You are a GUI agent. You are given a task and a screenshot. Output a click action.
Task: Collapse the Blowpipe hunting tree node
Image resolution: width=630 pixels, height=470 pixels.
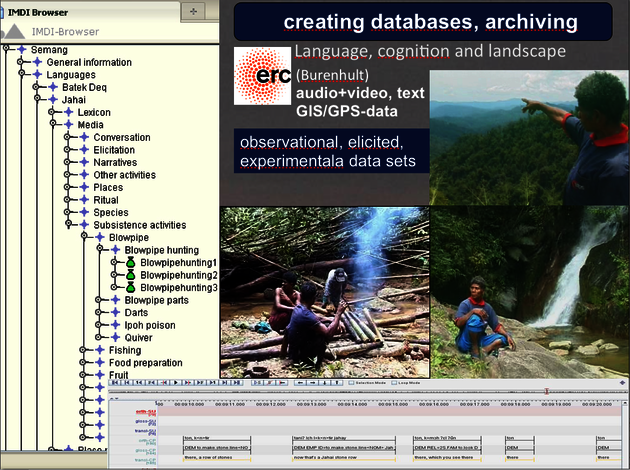coord(100,248)
